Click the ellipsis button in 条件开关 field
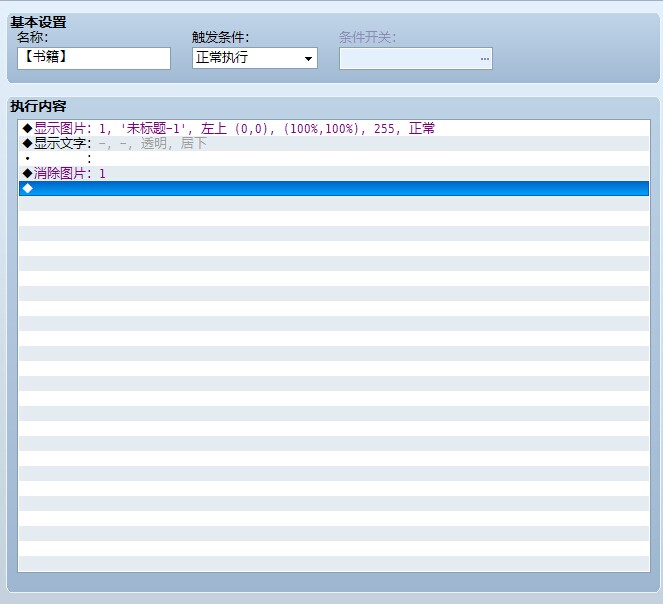 tap(485, 59)
